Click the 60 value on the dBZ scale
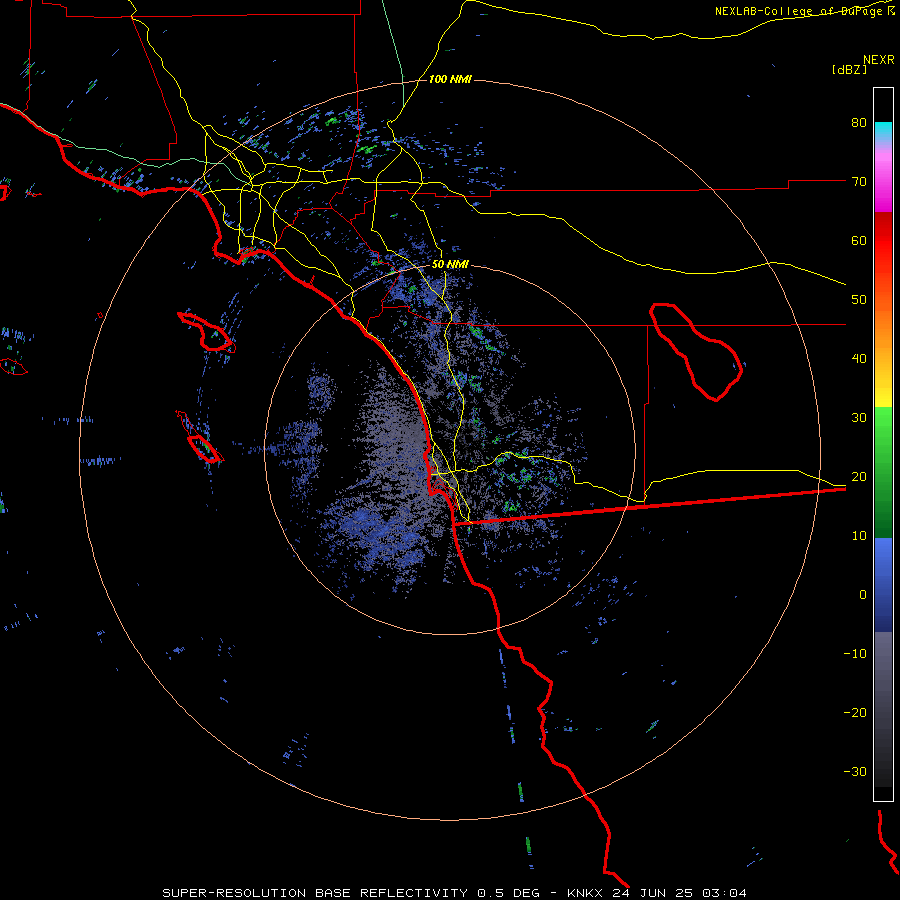The height and width of the screenshot is (900, 900). [859, 240]
